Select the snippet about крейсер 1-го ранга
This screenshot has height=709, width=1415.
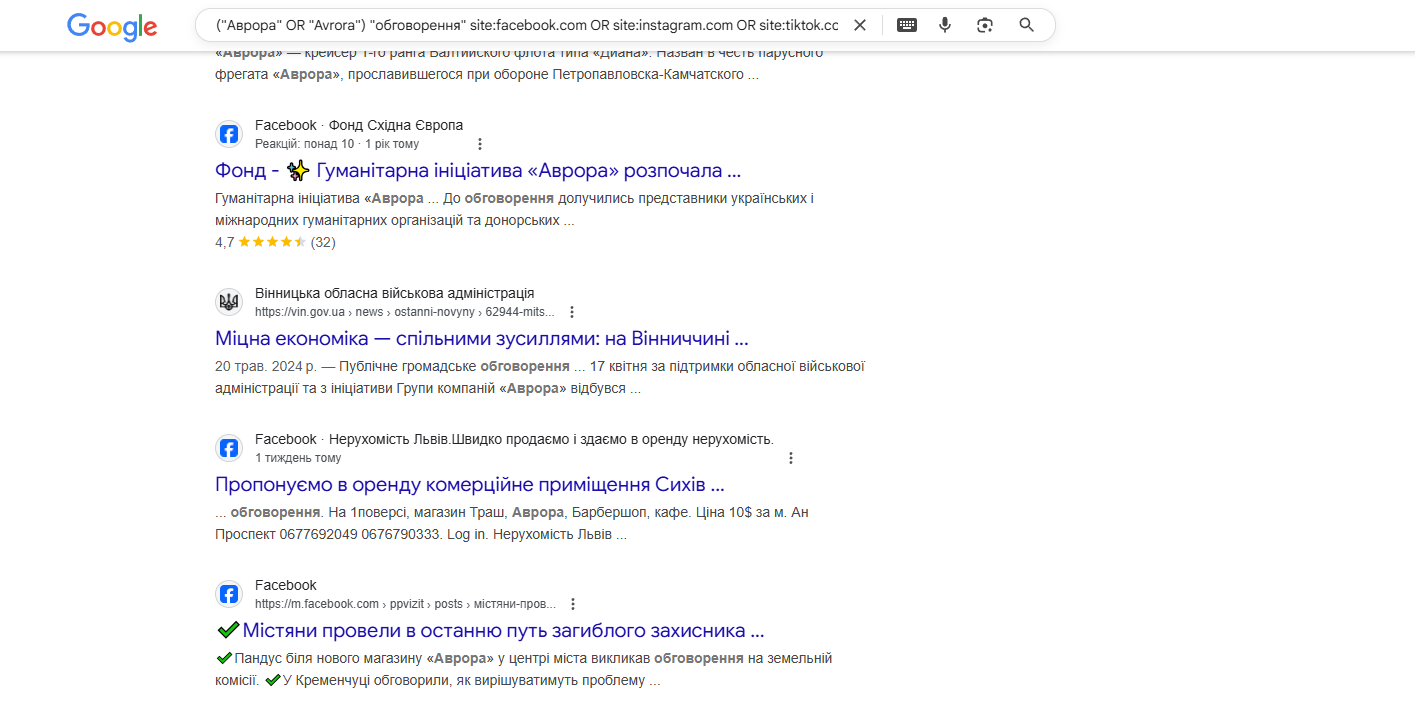(519, 63)
